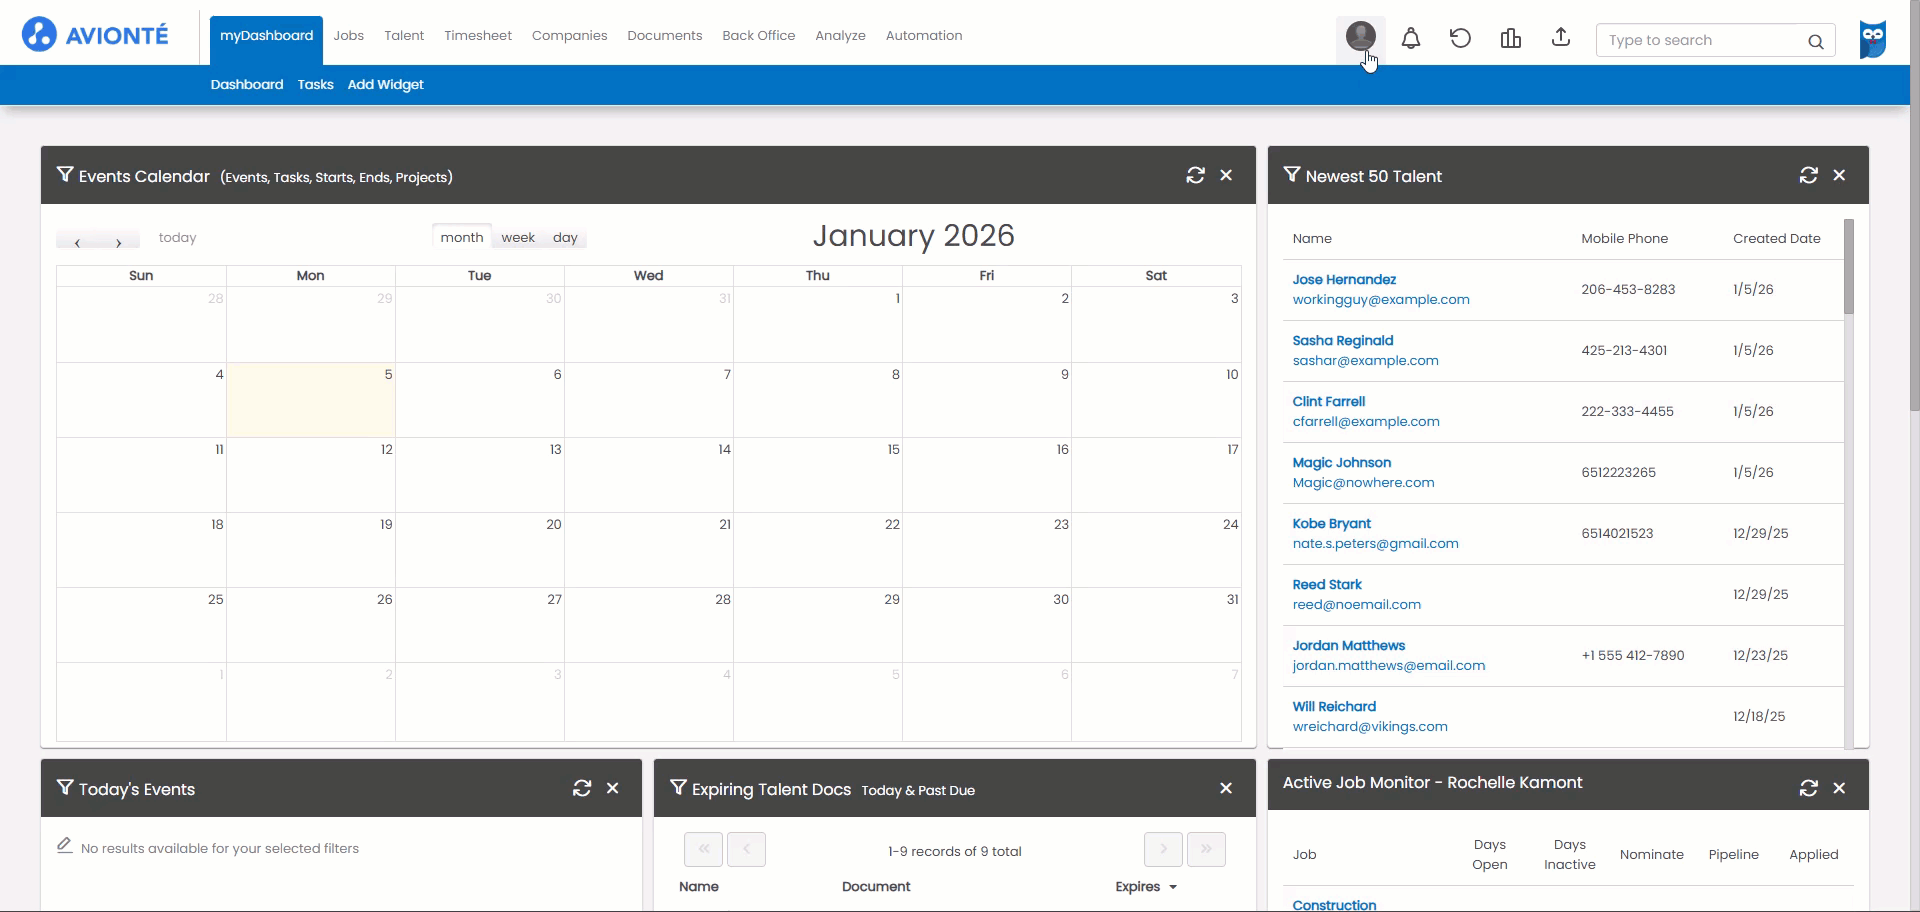This screenshot has width=1920, height=912.
Task: Email reed@noemail.com
Action: (x=1356, y=605)
